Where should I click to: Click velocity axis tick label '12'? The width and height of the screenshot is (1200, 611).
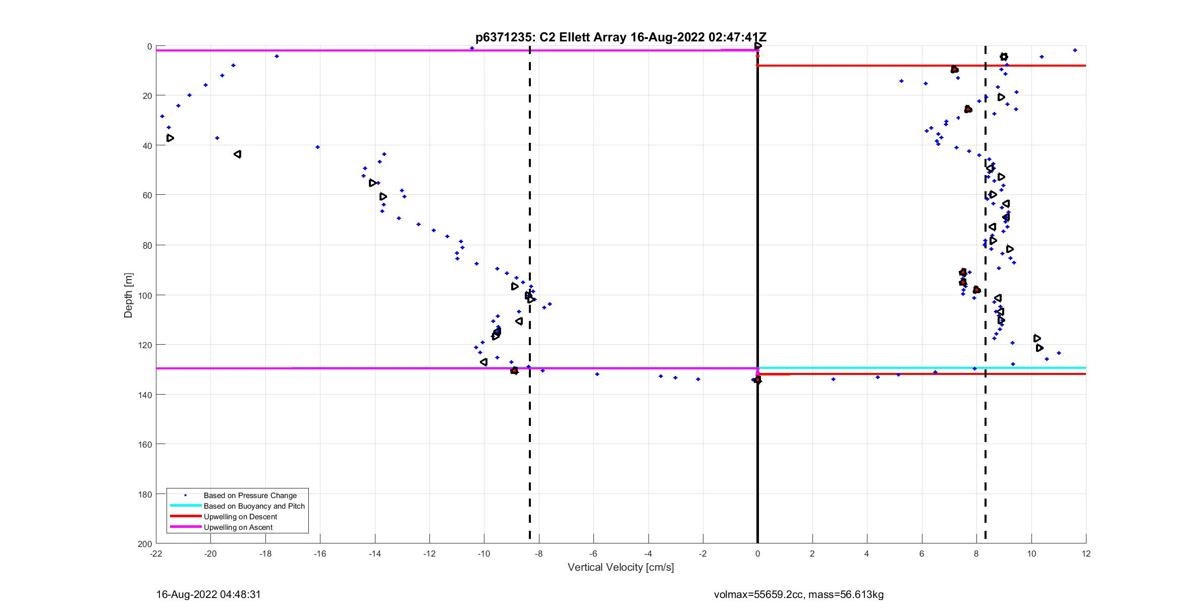pyautogui.click(x=1086, y=553)
